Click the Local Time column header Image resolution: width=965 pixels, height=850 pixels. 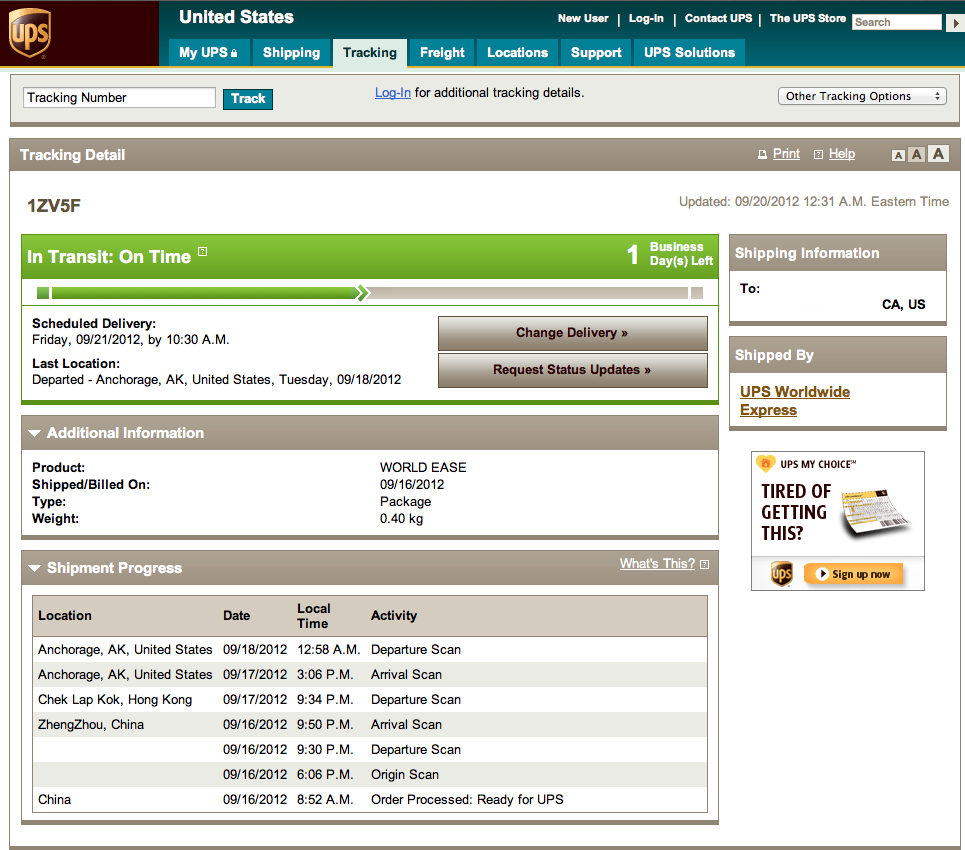[314, 616]
